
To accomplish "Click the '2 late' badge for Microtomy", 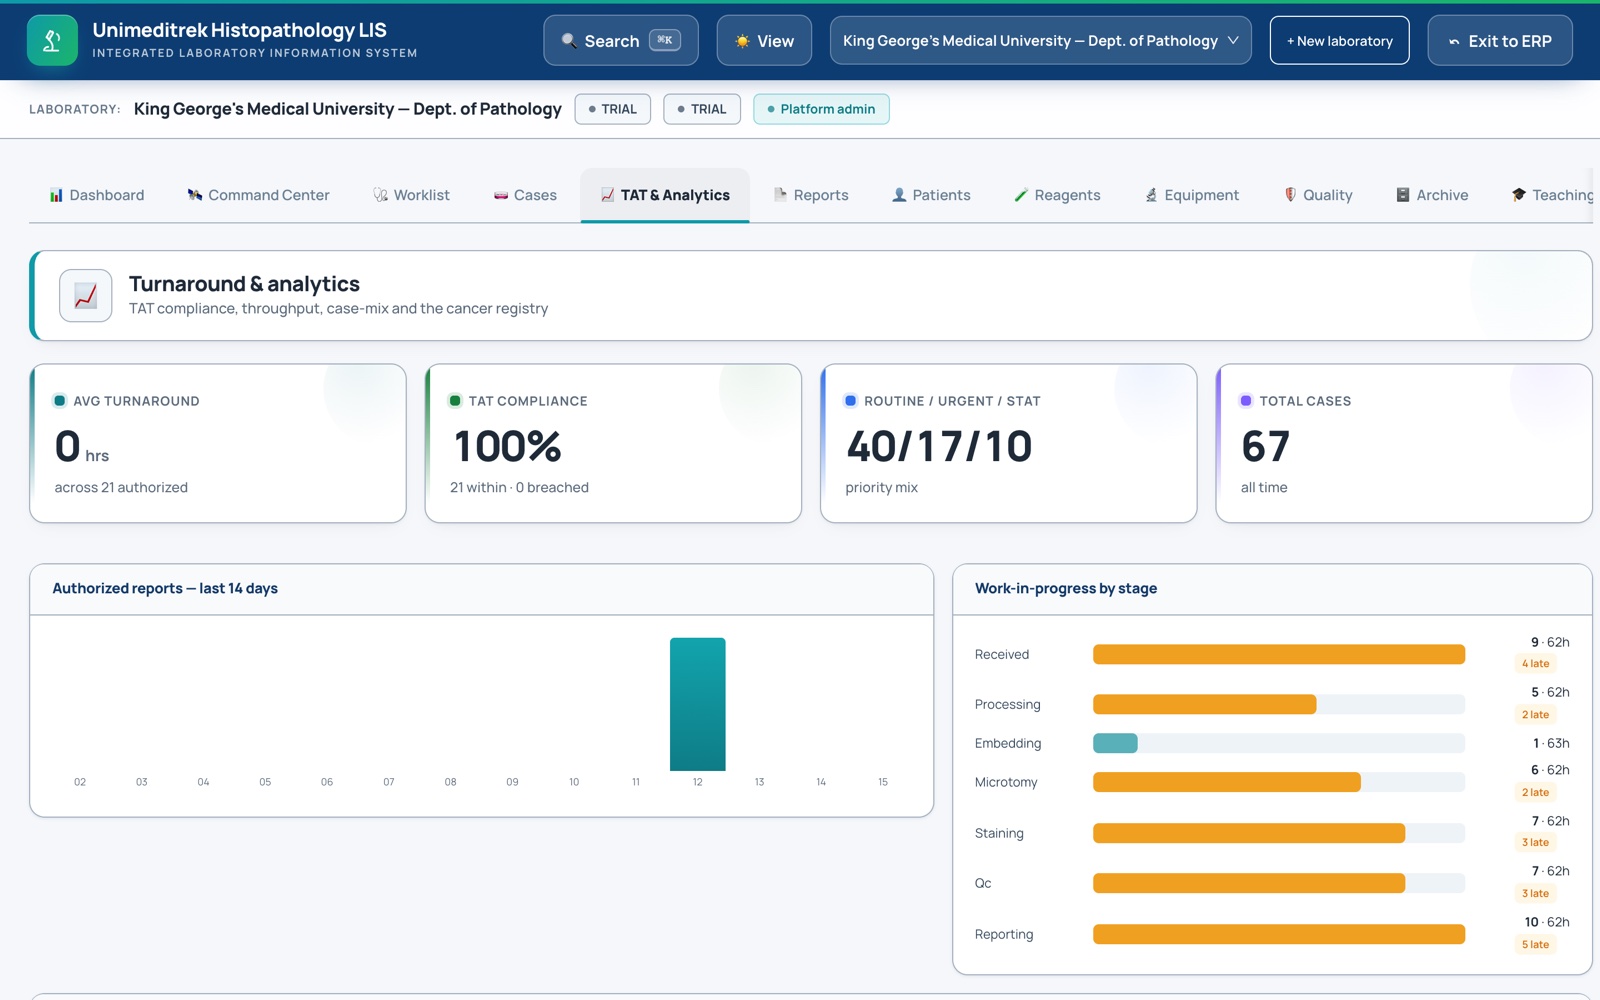I will (1535, 793).
